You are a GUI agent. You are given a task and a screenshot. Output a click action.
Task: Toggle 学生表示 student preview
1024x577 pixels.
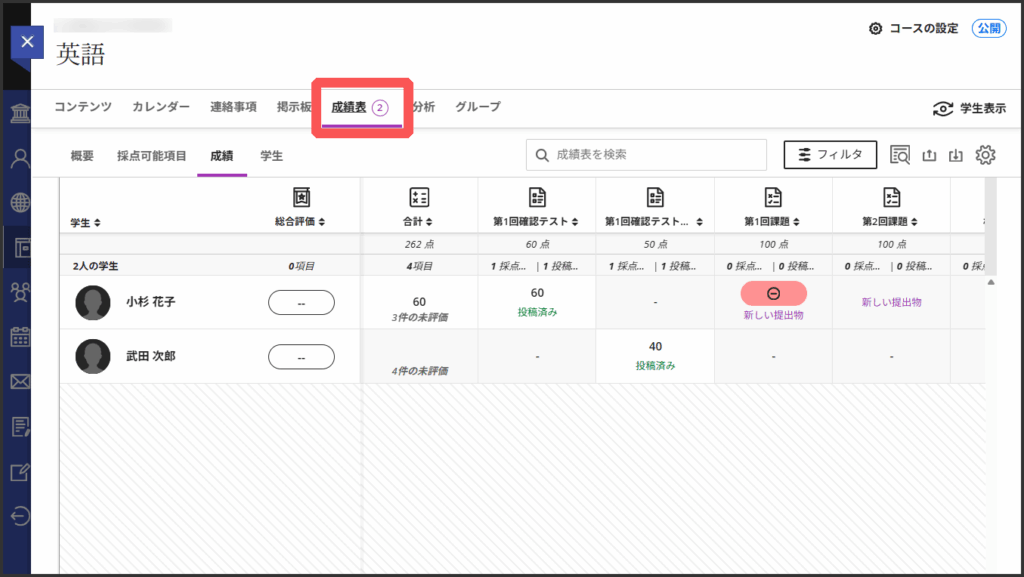968,108
